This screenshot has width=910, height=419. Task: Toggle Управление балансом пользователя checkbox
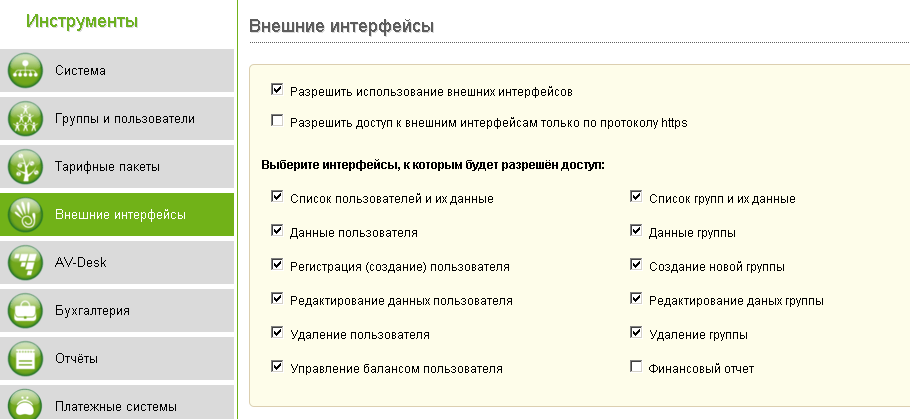[277, 367]
